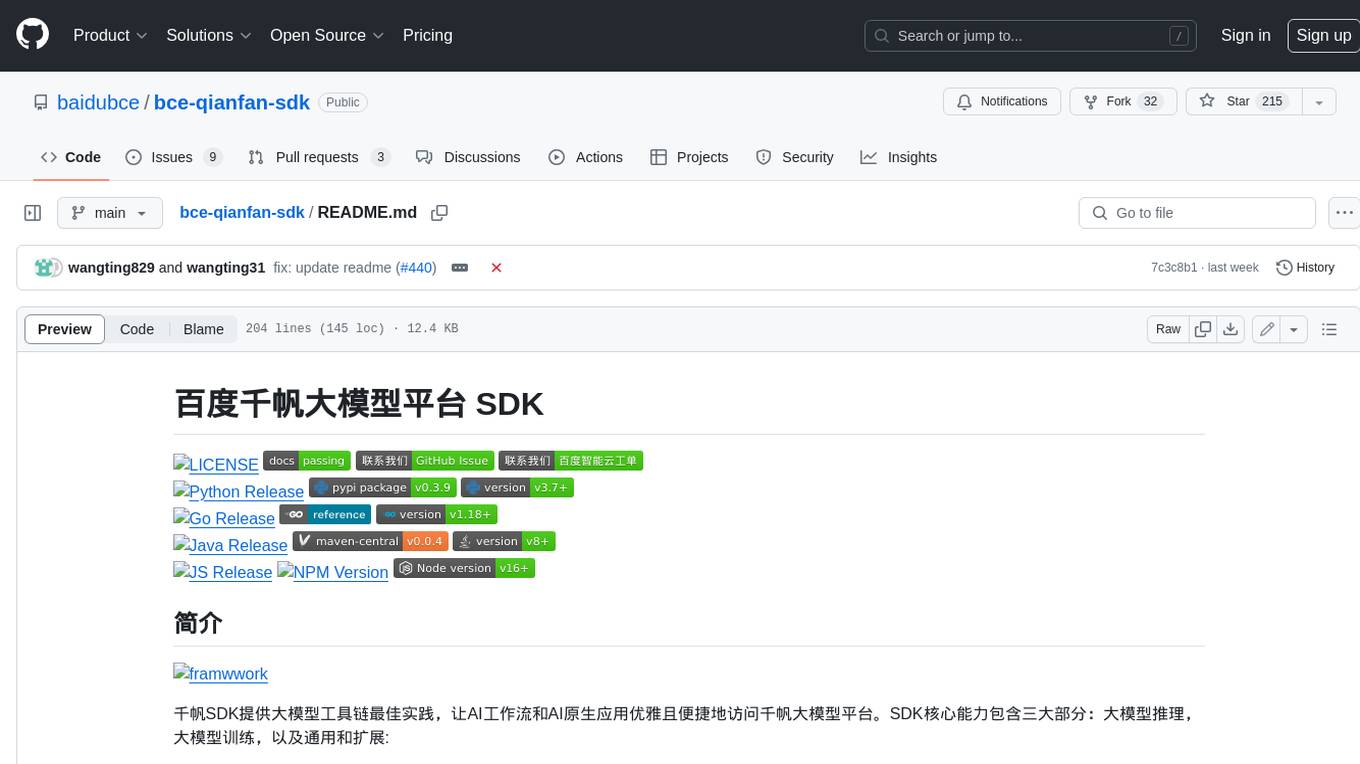Screen dimensions: 1360x764
Task: Expand the file tree side panel
Action: 32,213
